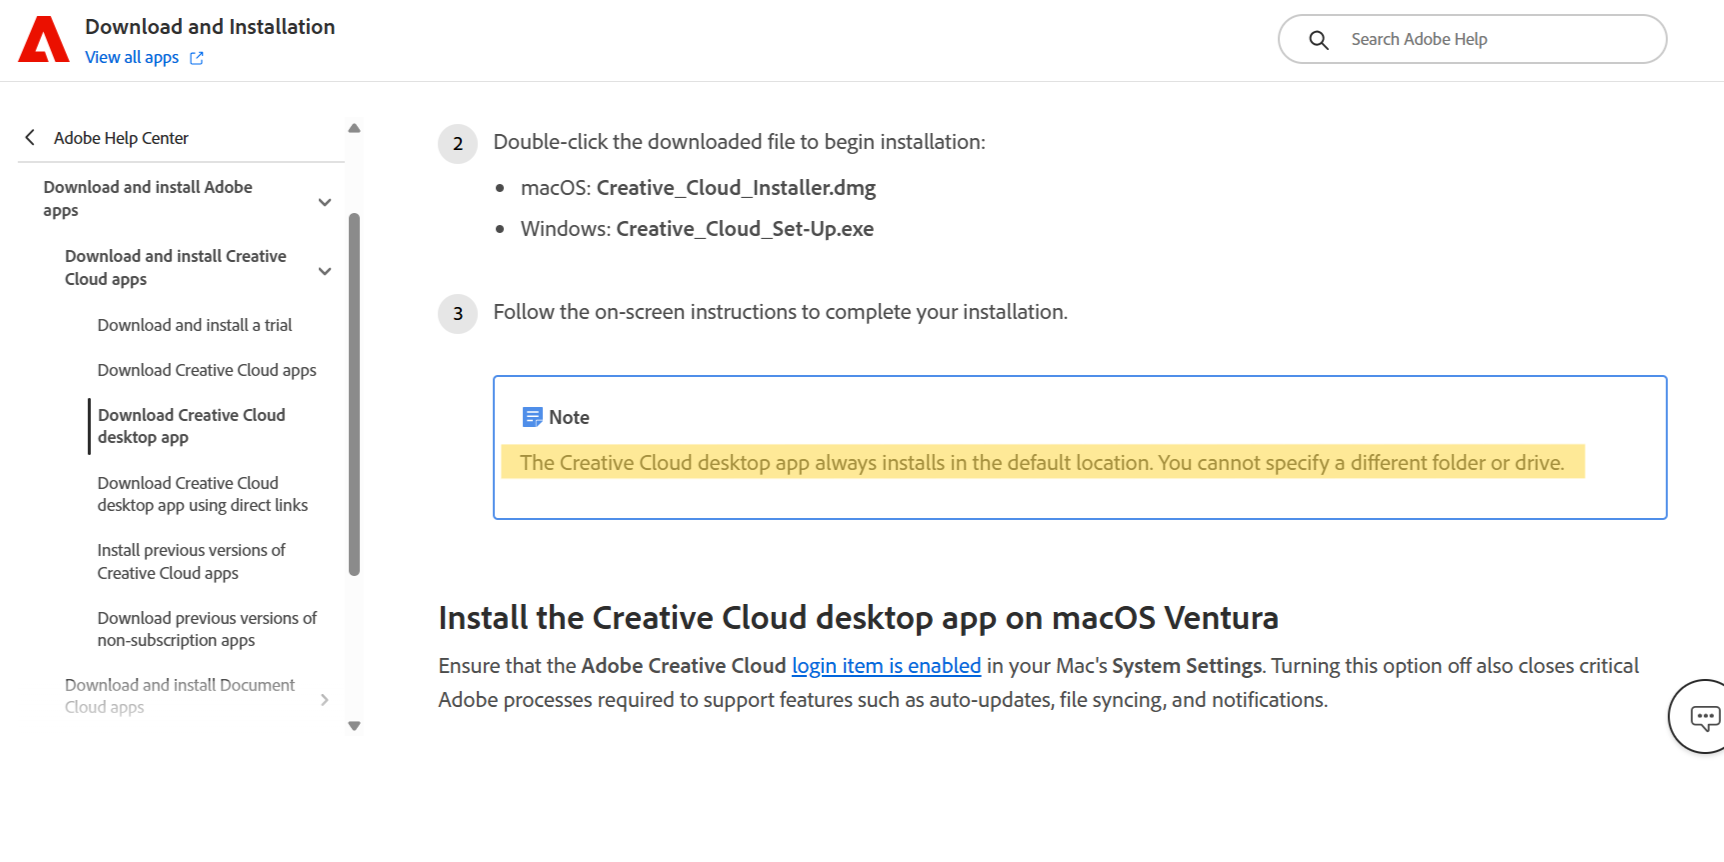Click the macOS Ventura install heading
Viewport: 1724px width, 862px height.
point(858,618)
